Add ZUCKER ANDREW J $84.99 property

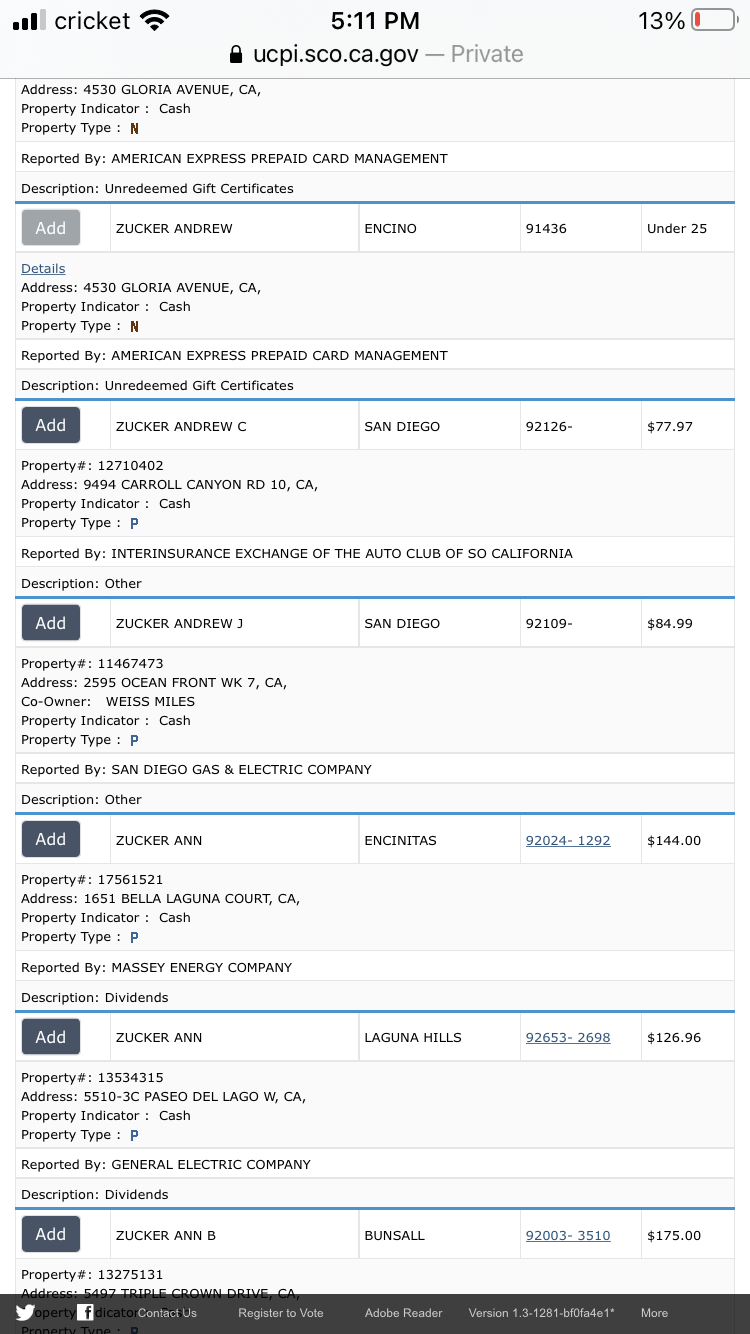coord(51,623)
